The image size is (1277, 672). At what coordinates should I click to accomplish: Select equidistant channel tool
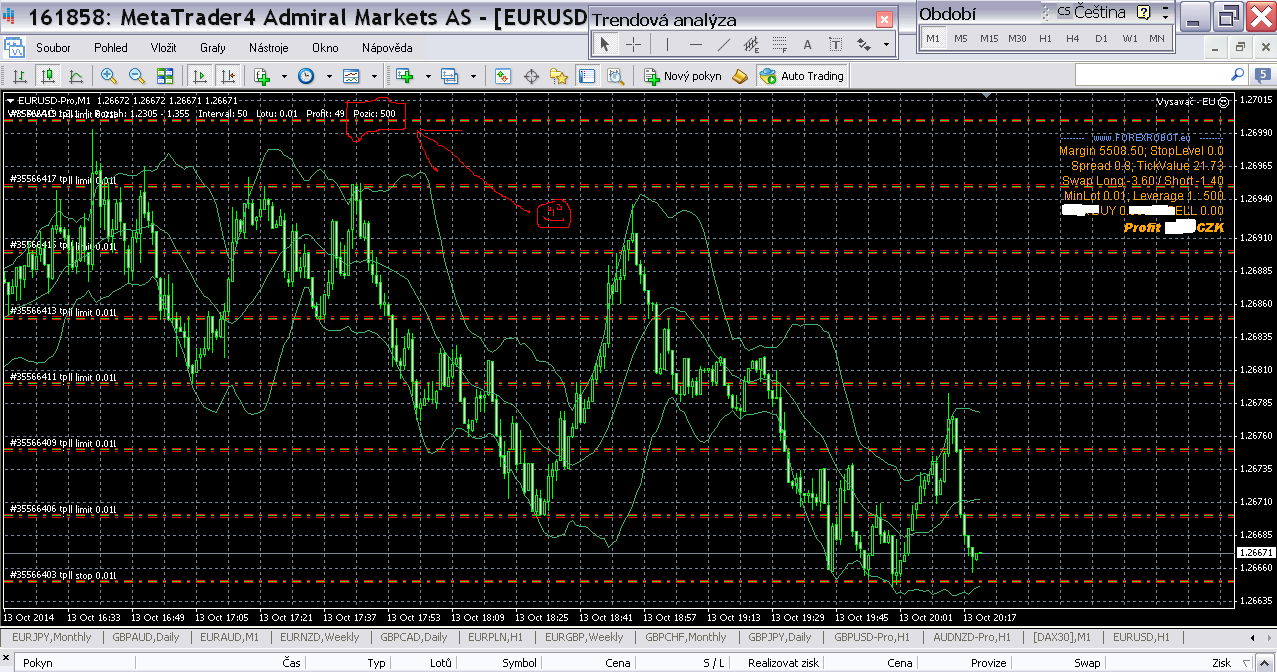[x=752, y=44]
